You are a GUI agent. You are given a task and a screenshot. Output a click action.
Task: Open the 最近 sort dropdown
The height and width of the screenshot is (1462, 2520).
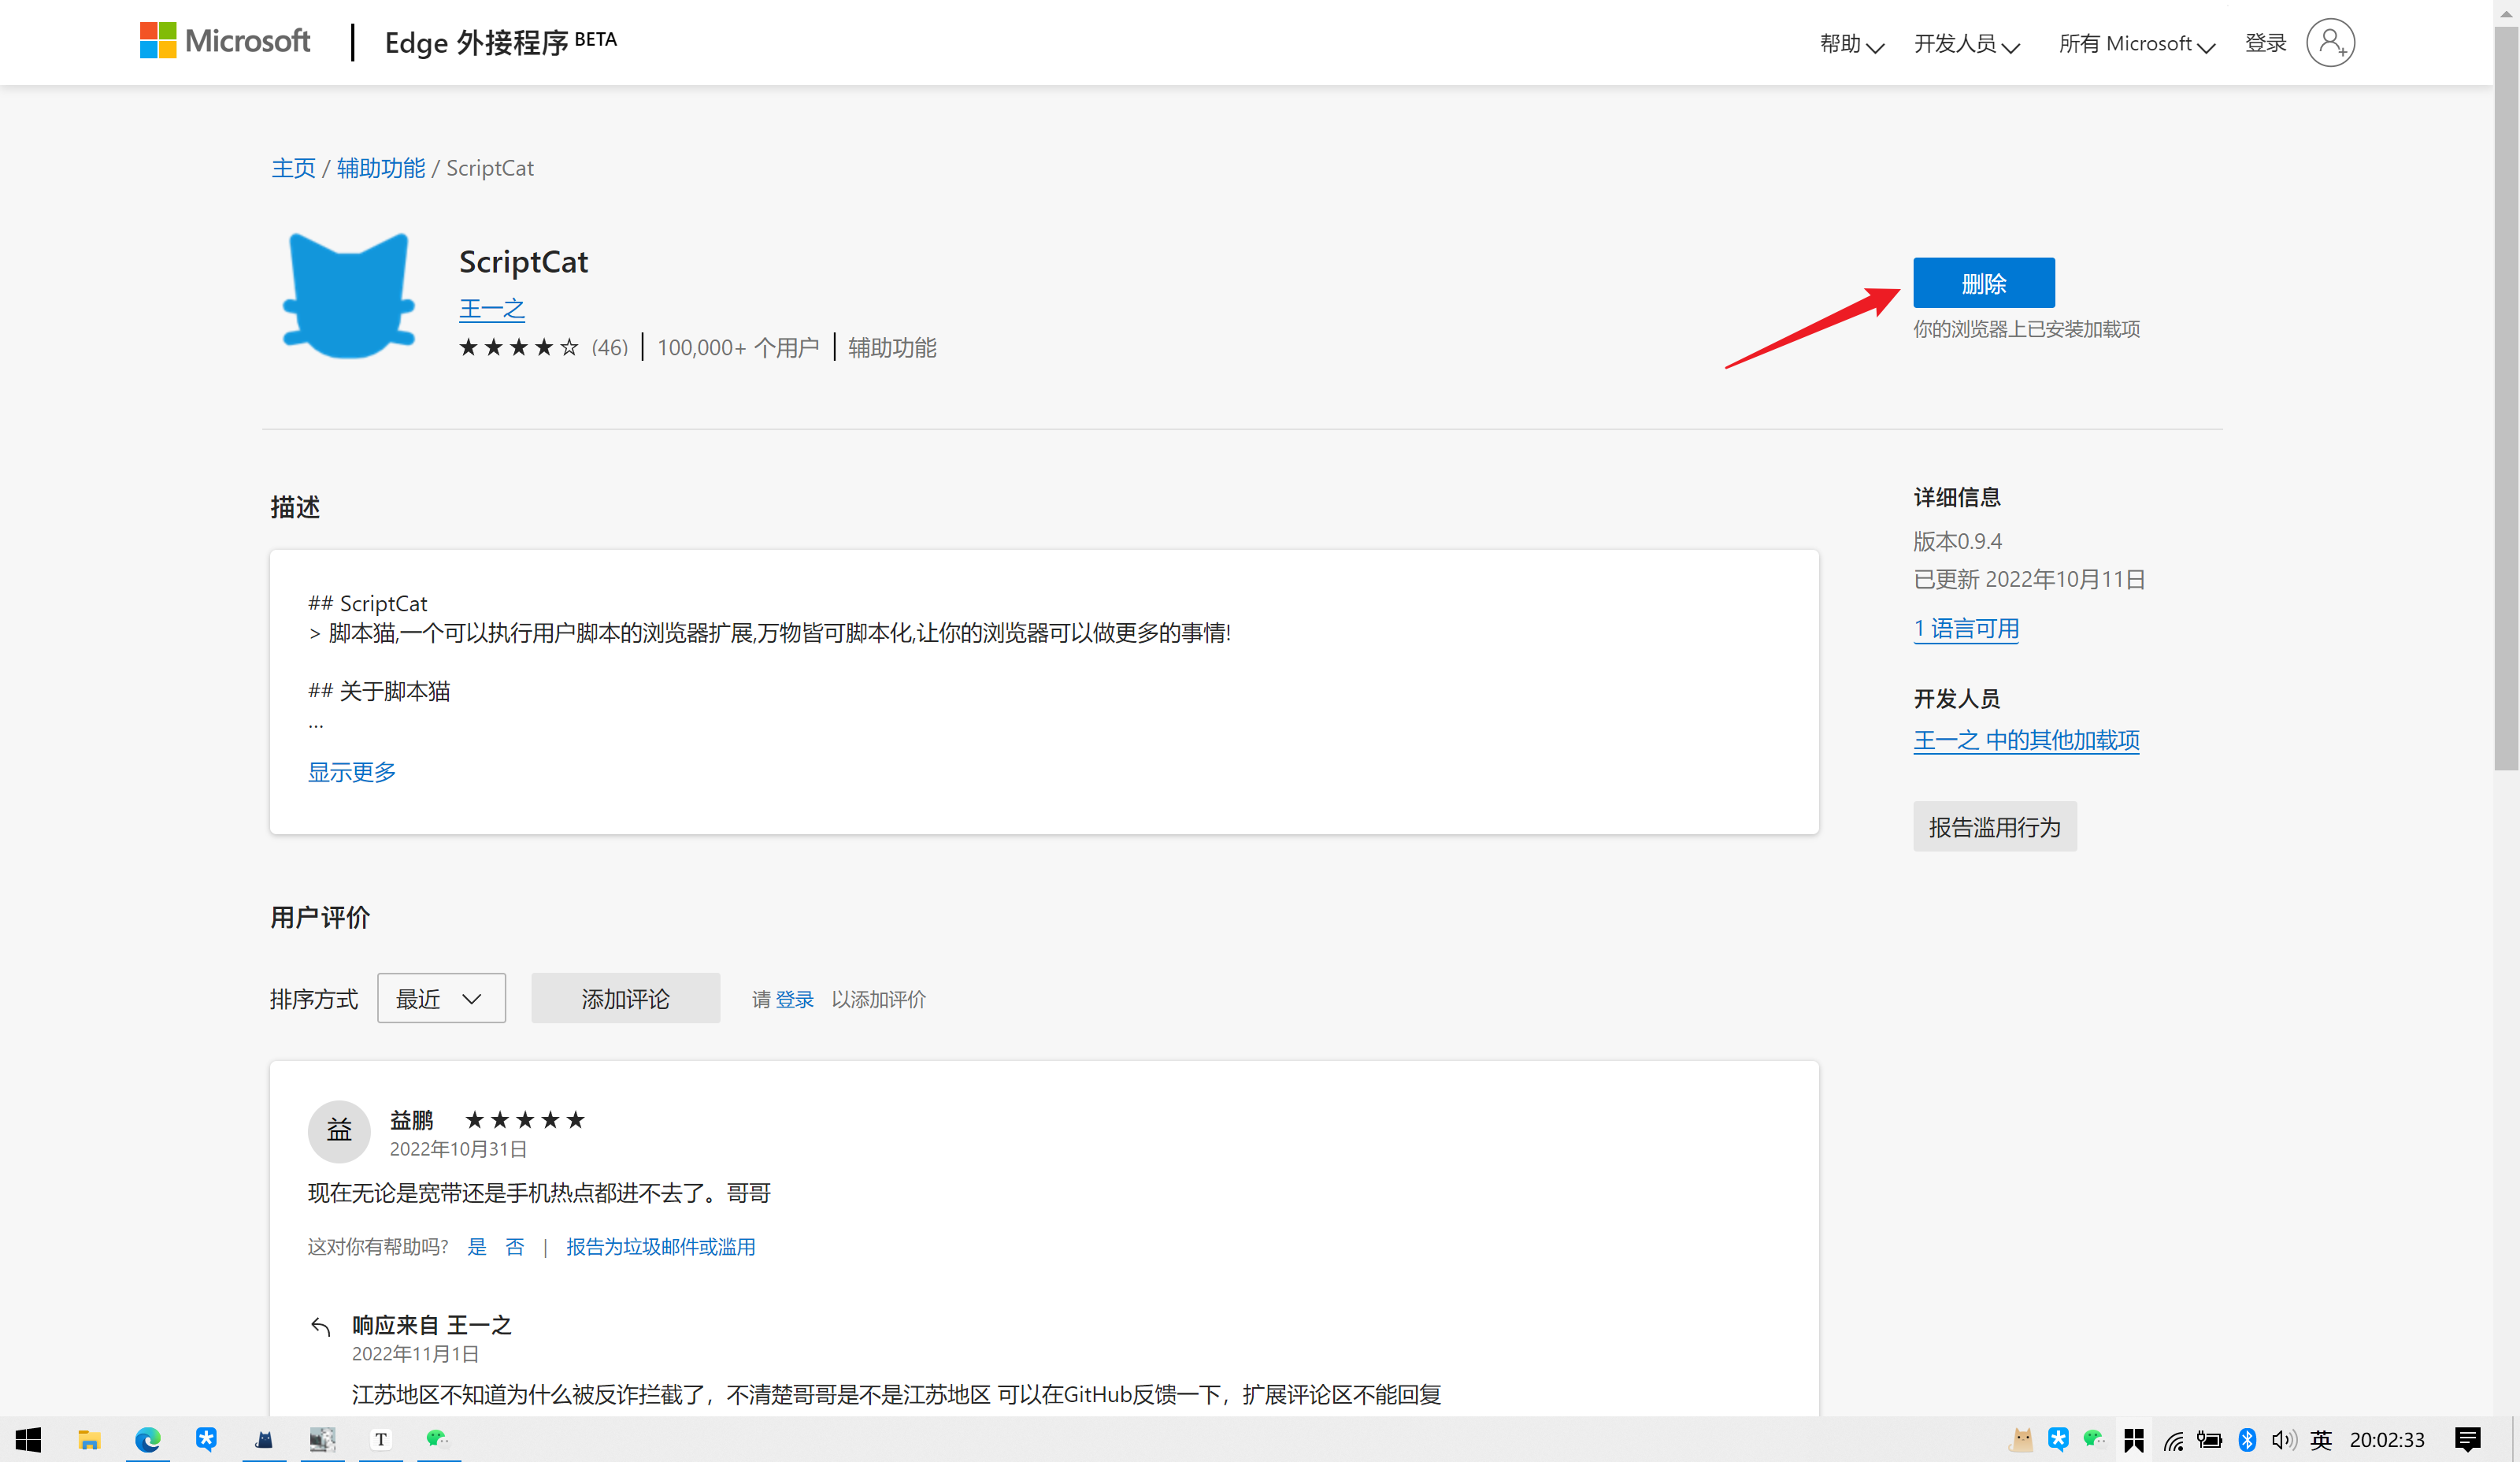click(441, 997)
